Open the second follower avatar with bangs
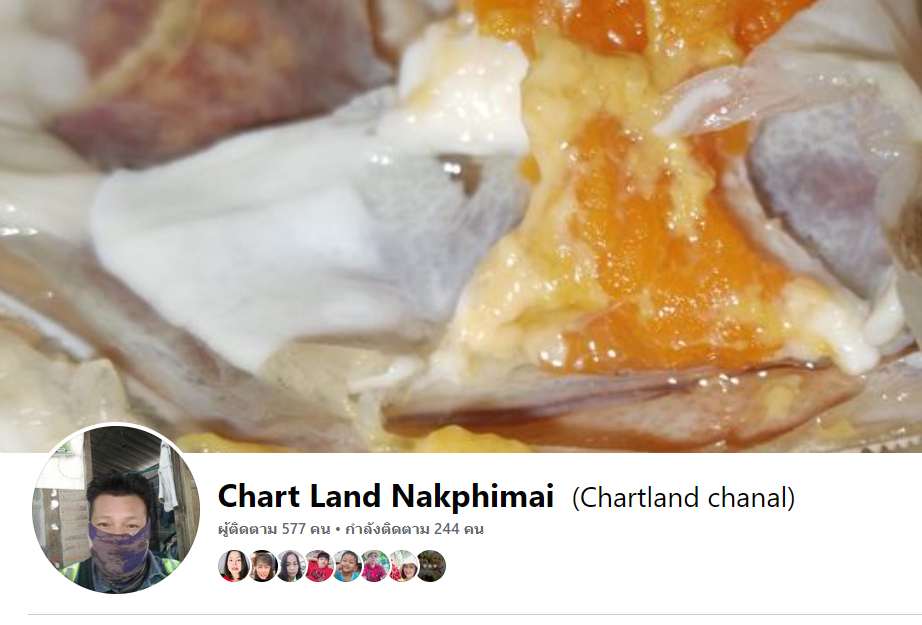This screenshot has width=922, height=625. click(x=262, y=566)
